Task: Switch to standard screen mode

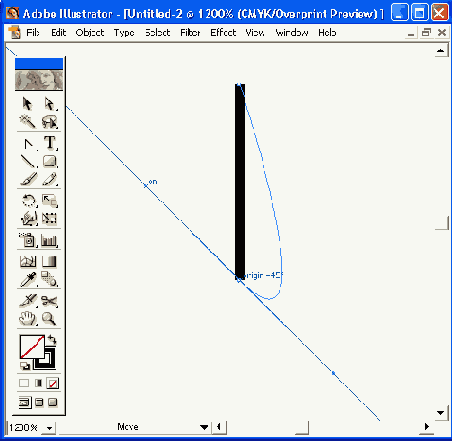Action: (x=25, y=403)
